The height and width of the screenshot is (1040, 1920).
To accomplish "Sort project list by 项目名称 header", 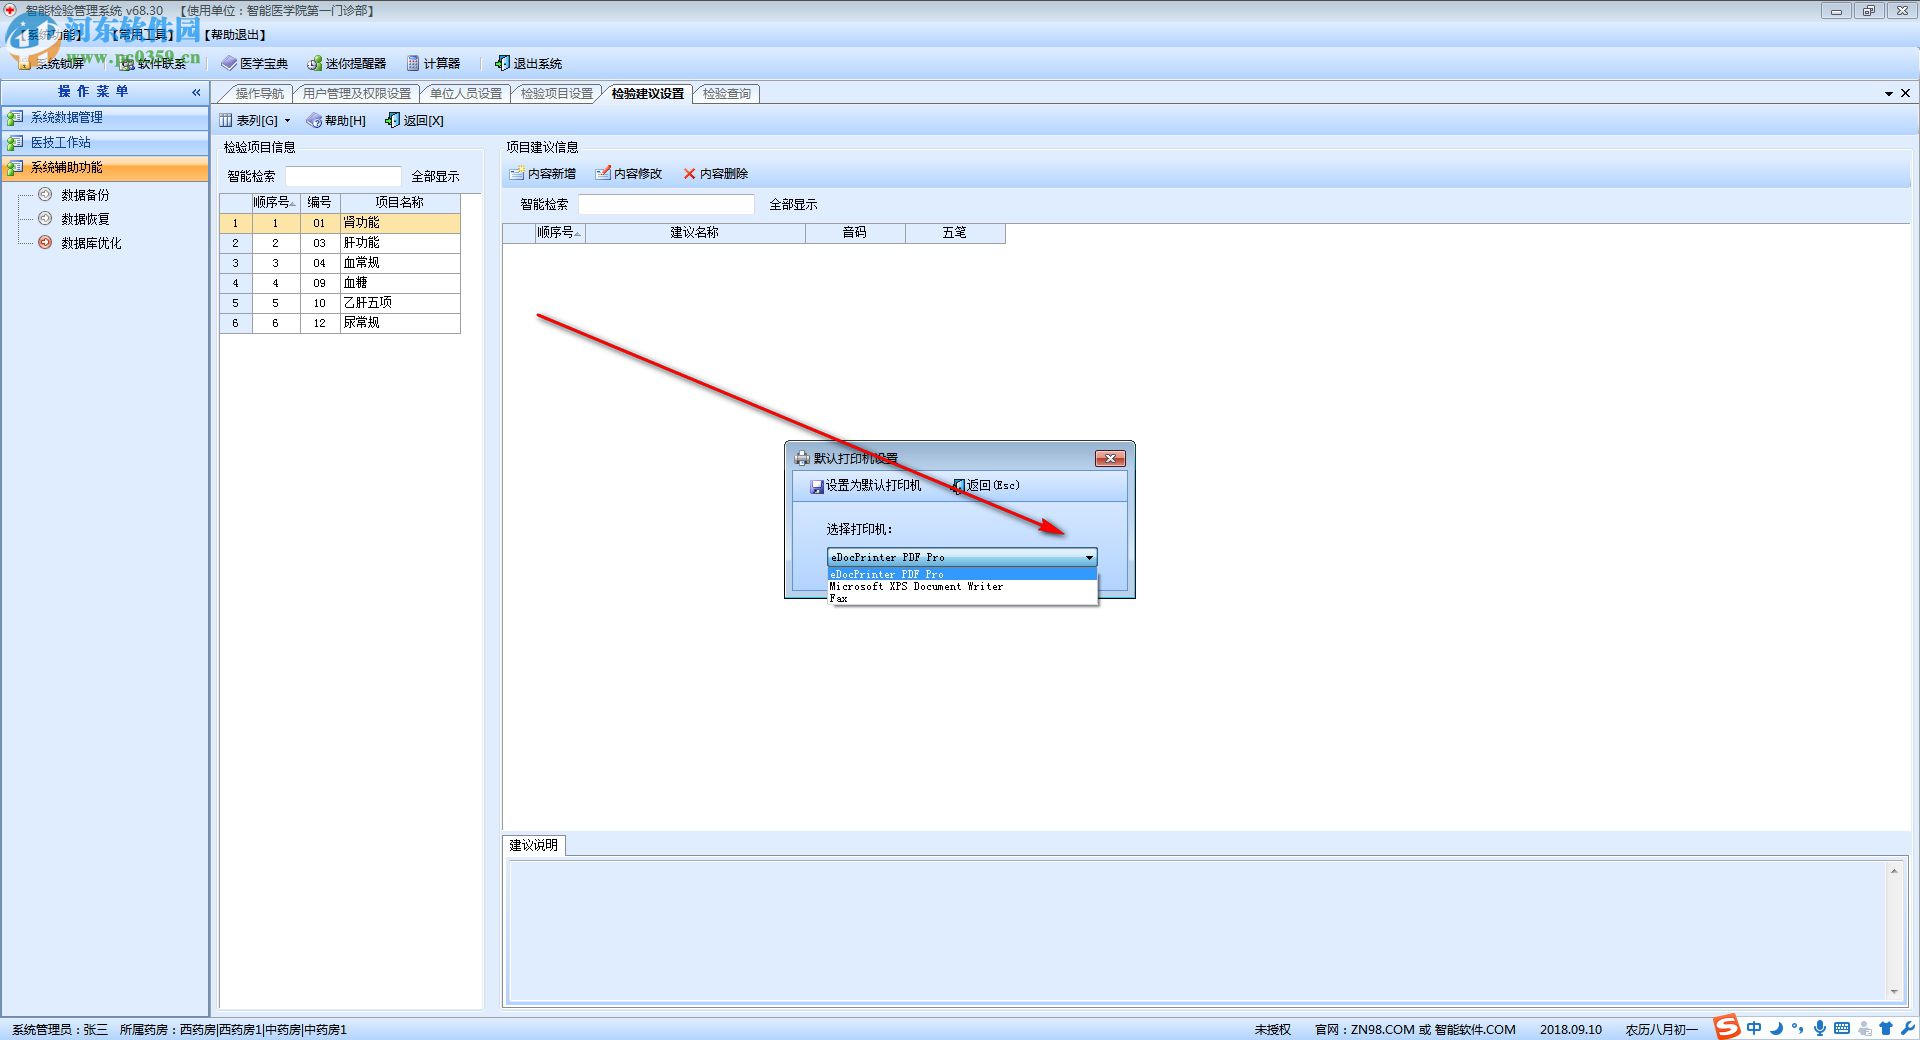I will [x=400, y=203].
